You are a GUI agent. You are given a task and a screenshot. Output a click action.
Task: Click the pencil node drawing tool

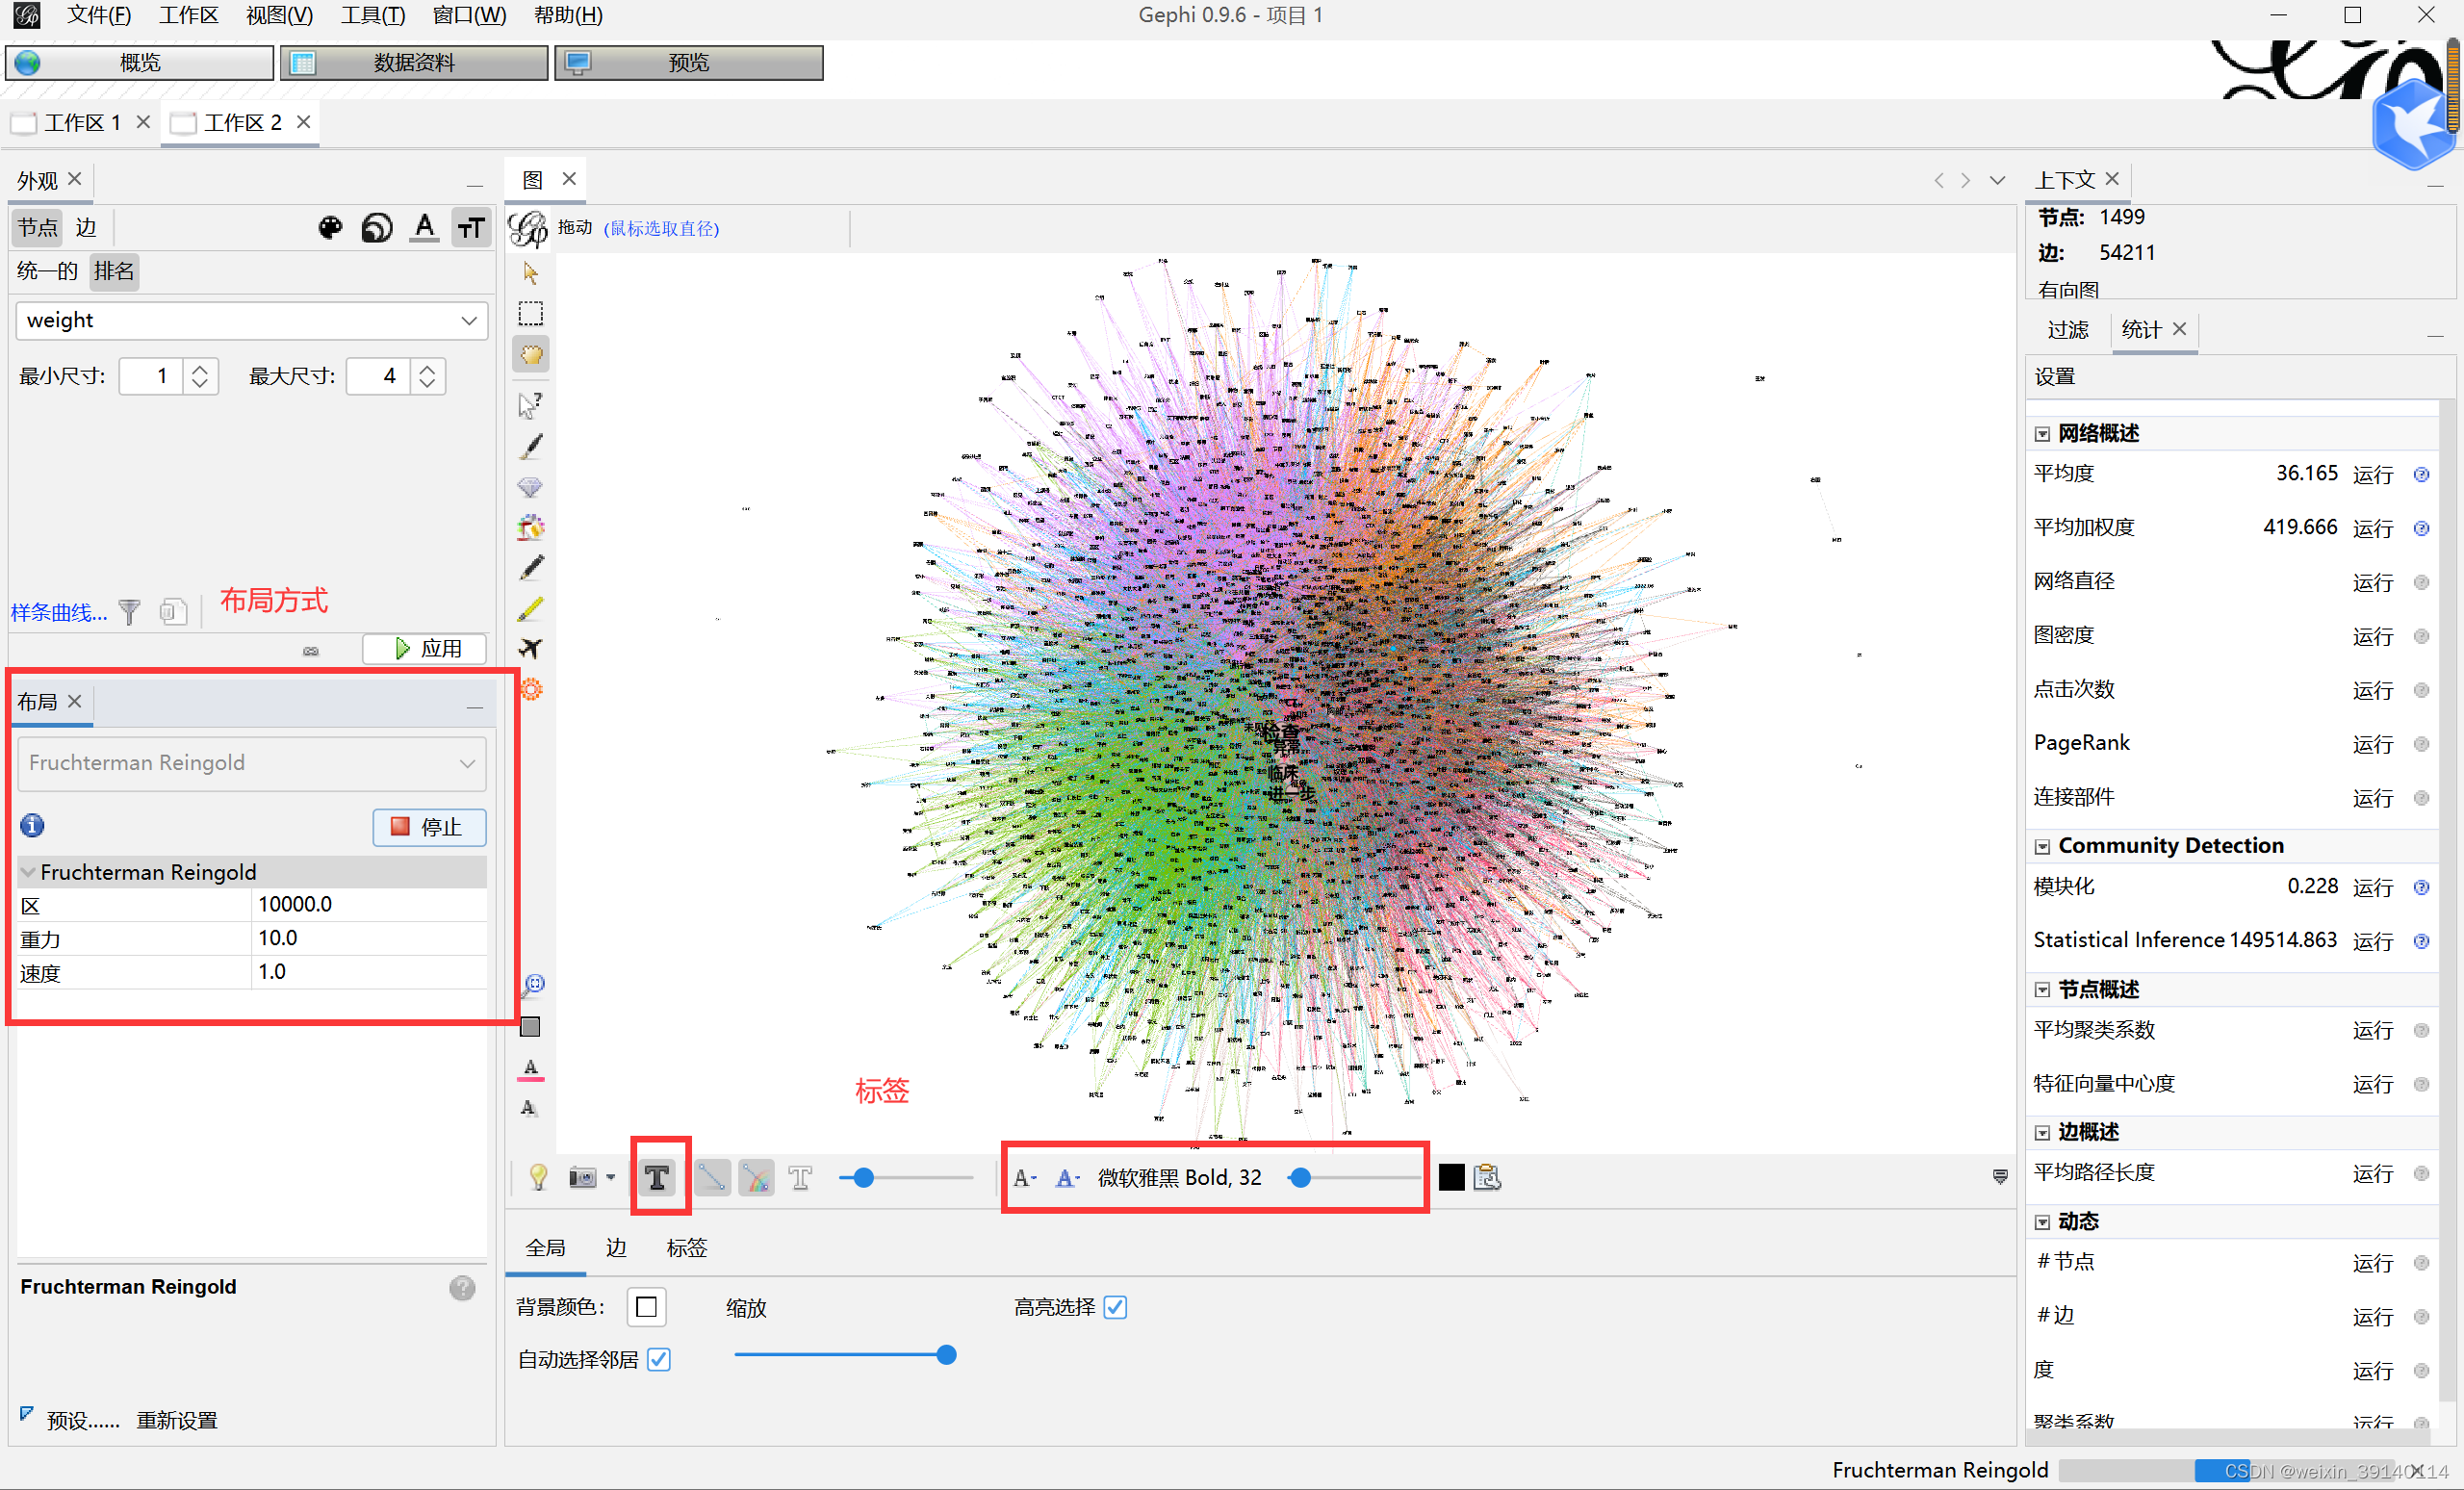click(531, 568)
